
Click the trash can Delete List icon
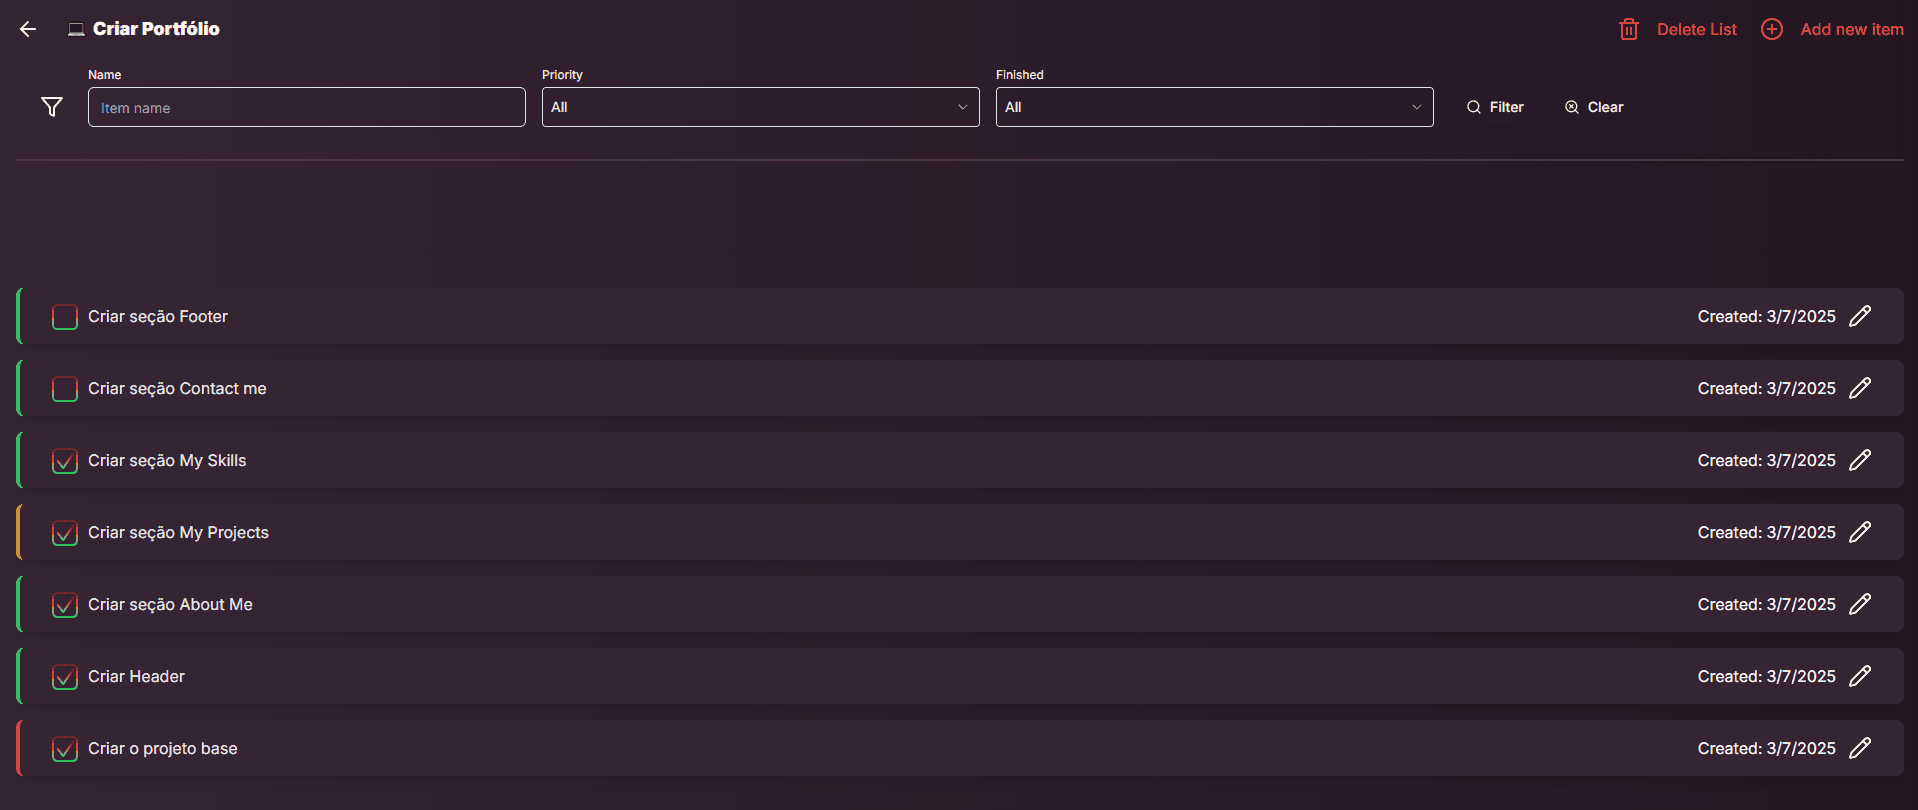click(1629, 29)
